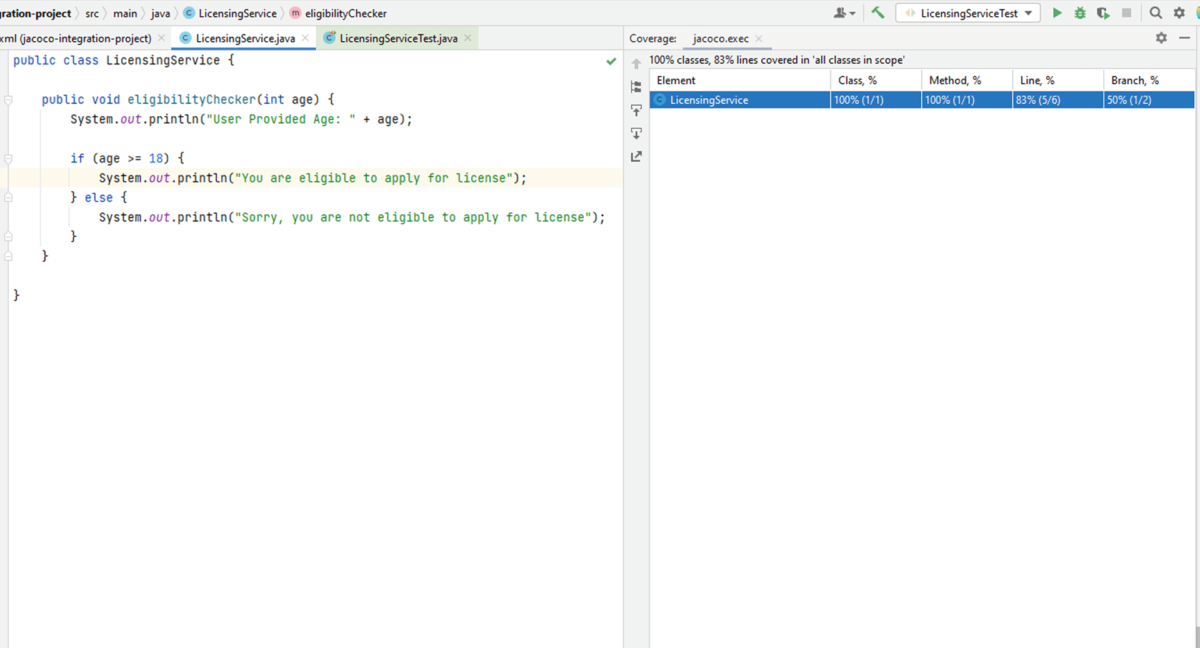Build the project with the hammer icon
This screenshot has width=1200, height=648.
878,13
